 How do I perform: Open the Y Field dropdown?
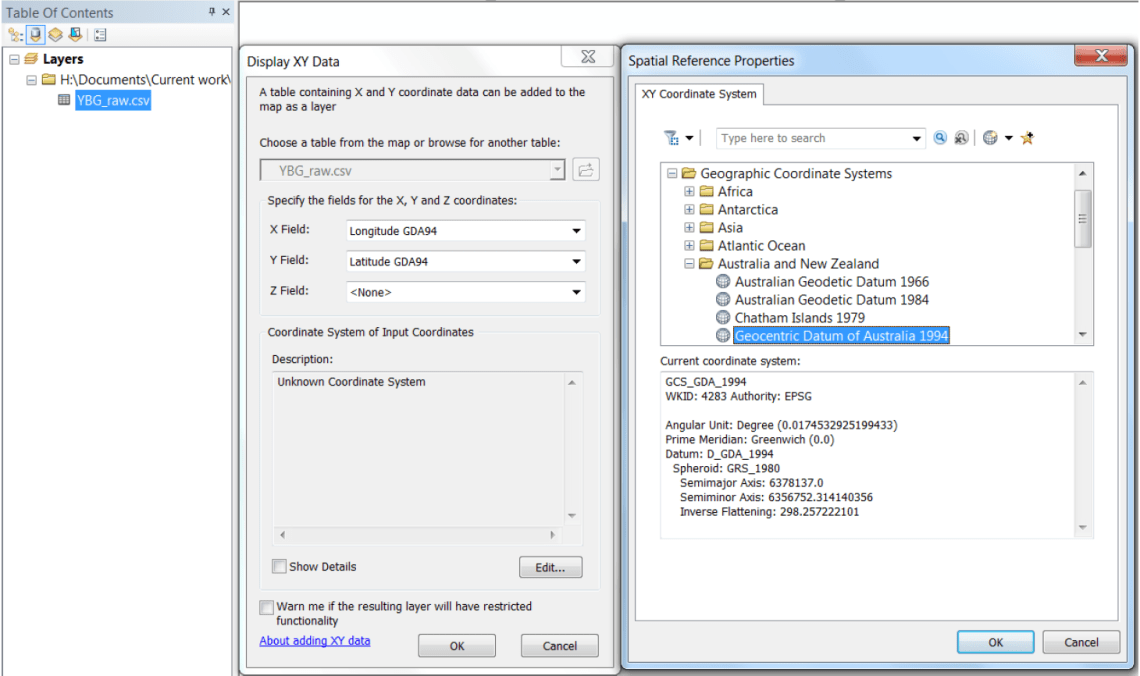(x=576, y=262)
